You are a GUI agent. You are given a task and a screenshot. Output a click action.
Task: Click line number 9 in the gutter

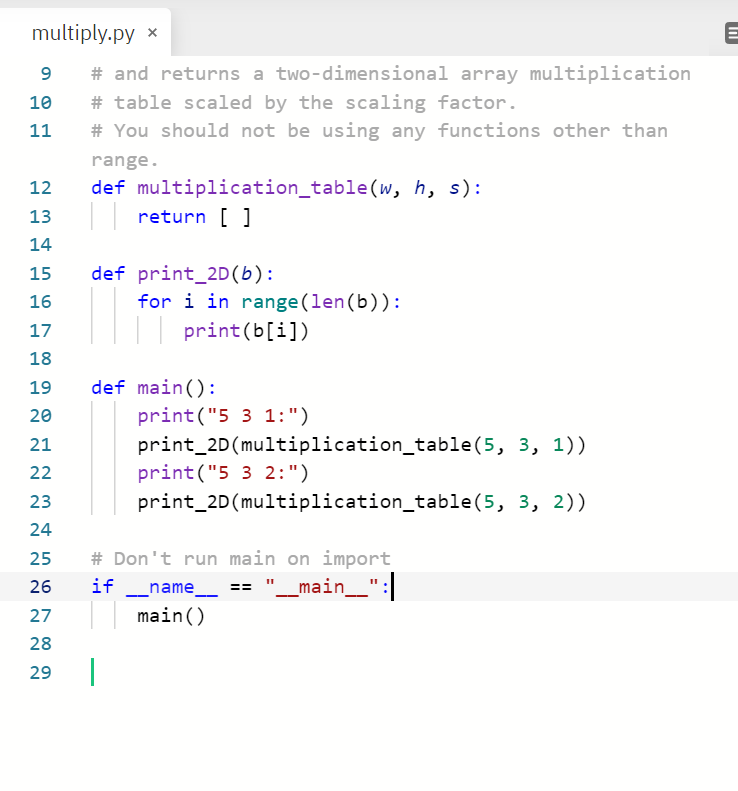[x=45, y=74]
